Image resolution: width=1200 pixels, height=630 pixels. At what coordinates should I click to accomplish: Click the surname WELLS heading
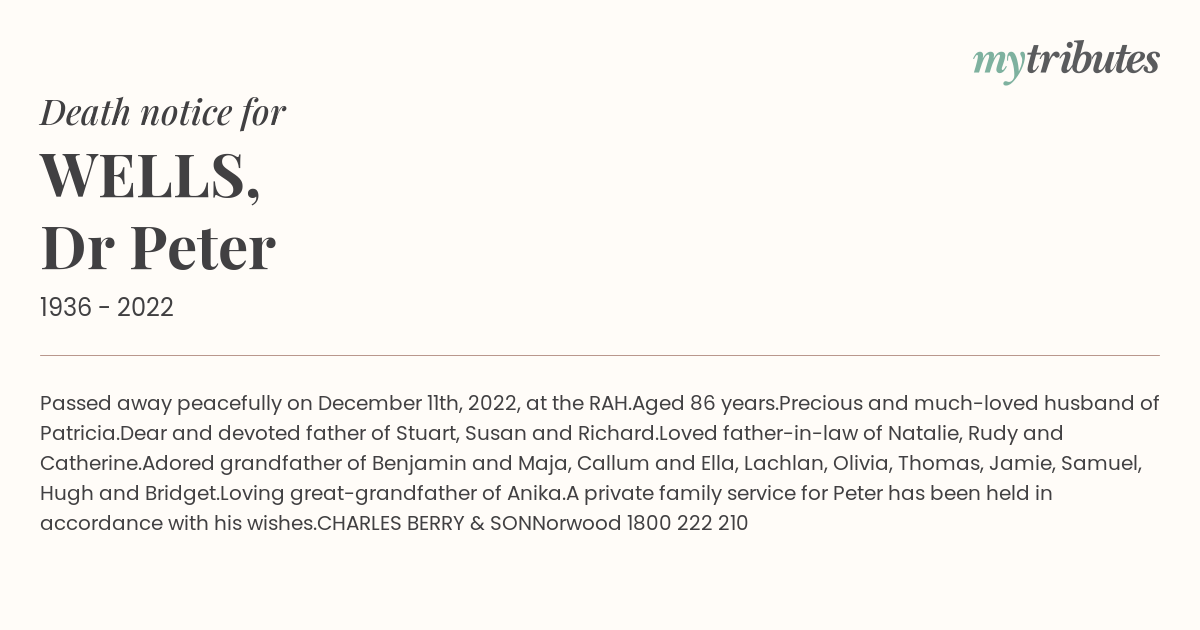150,176
